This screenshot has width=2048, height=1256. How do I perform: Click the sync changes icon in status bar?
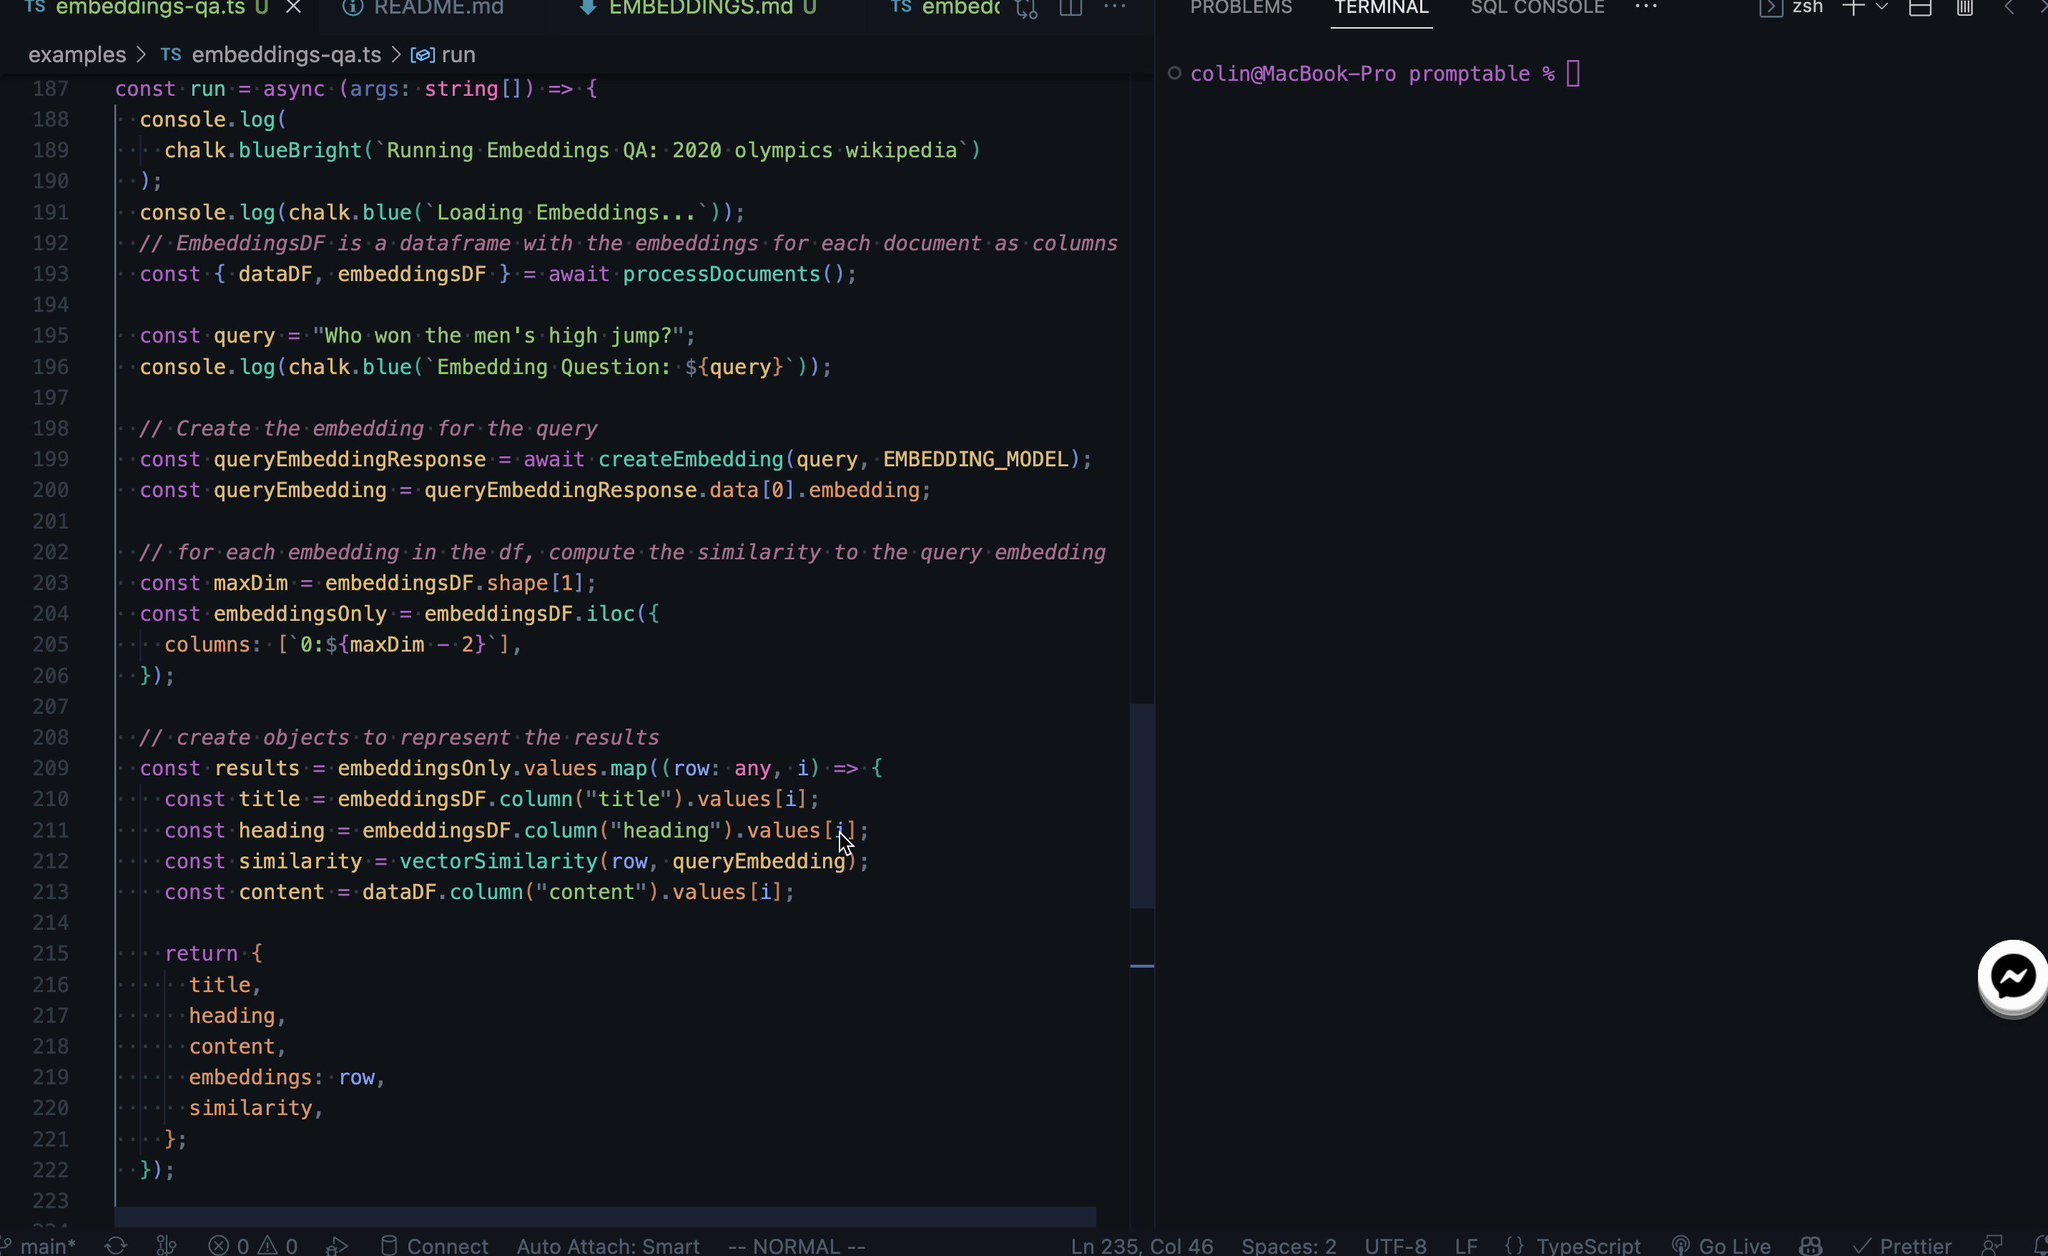pyautogui.click(x=116, y=1245)
